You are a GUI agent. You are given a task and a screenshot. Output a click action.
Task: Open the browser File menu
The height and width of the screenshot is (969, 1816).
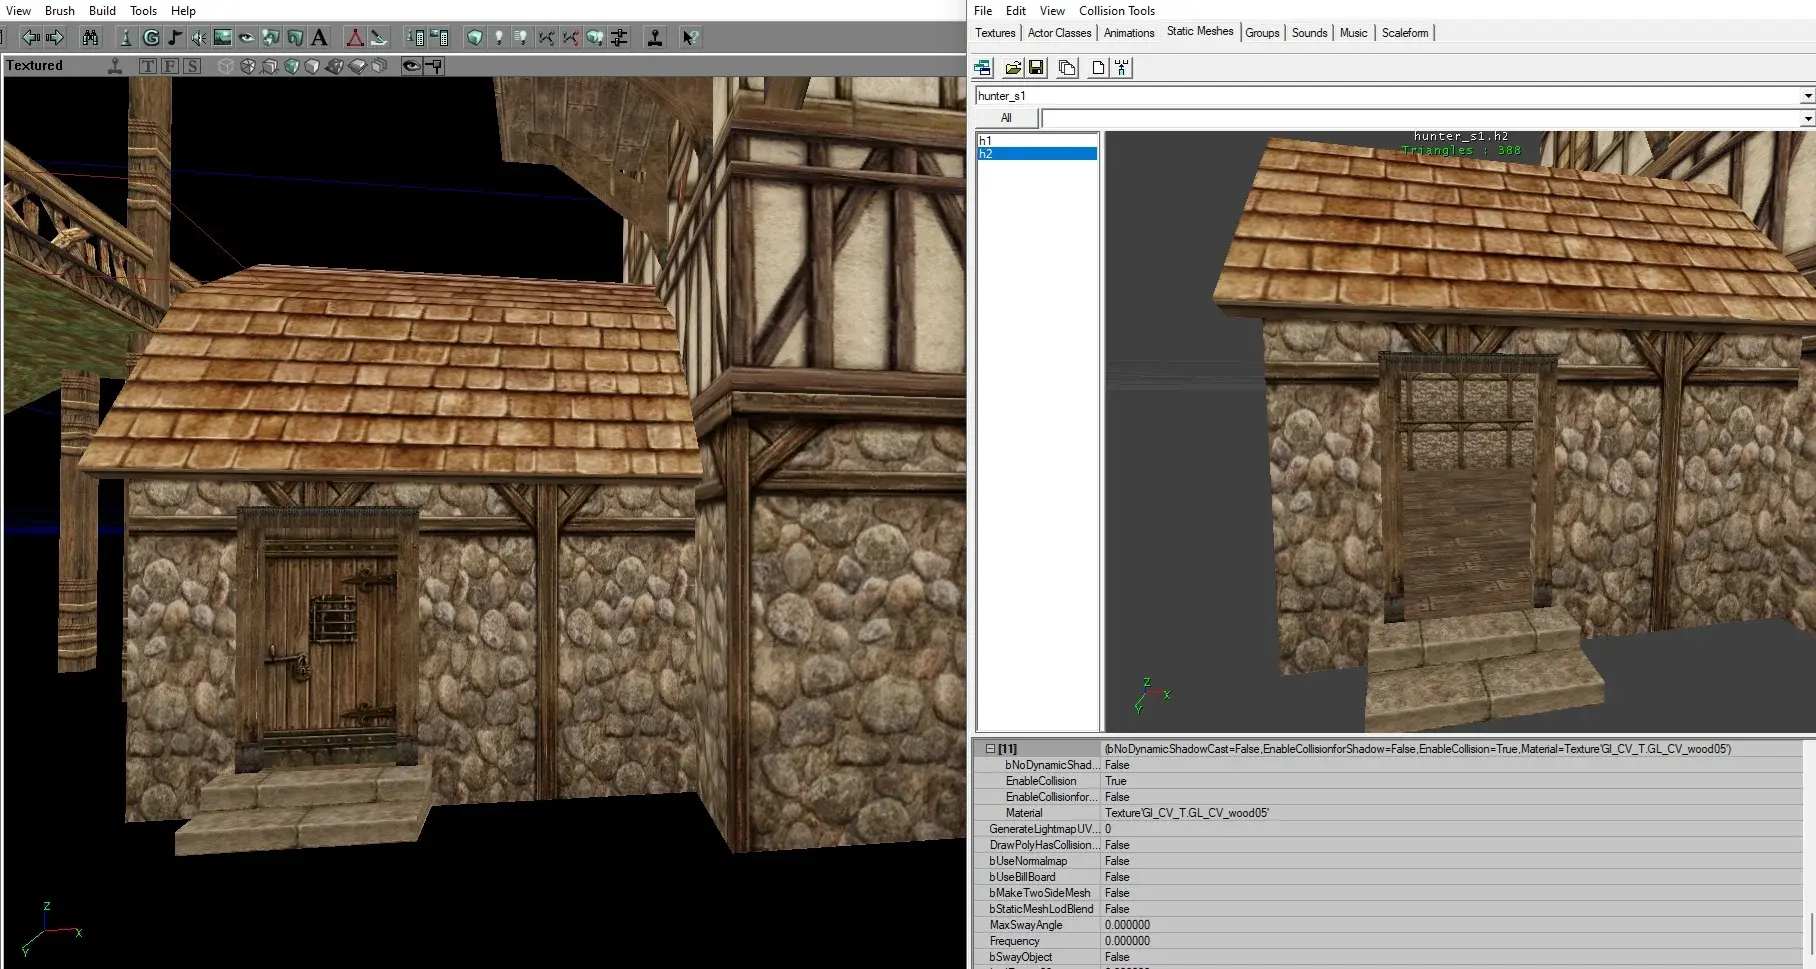(983, 10)
